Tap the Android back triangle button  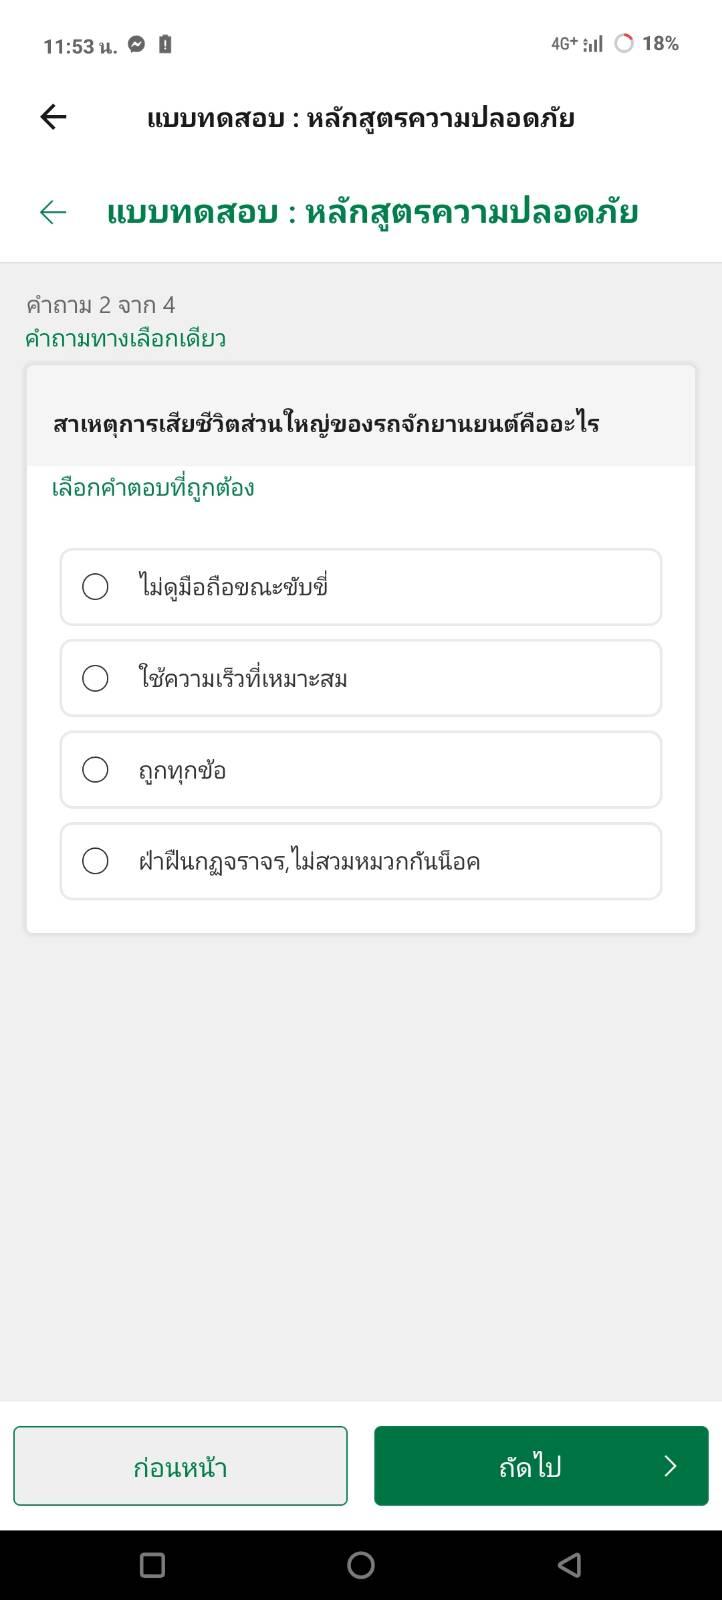coord(569,1565)
